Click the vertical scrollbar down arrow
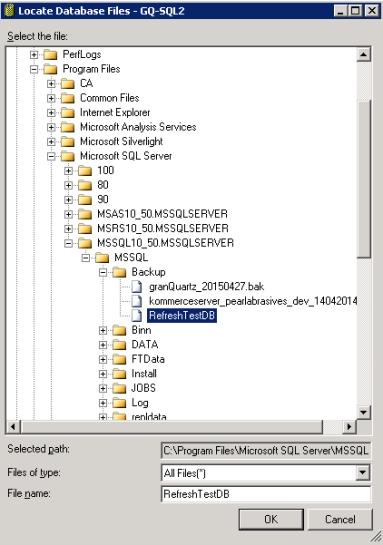 364,413
